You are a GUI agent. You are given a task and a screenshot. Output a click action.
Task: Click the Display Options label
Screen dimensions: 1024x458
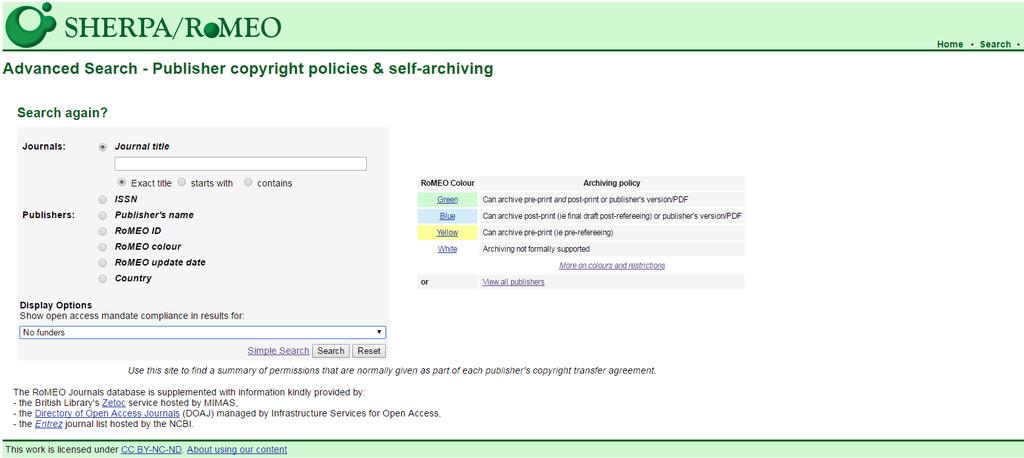point(56,305)
